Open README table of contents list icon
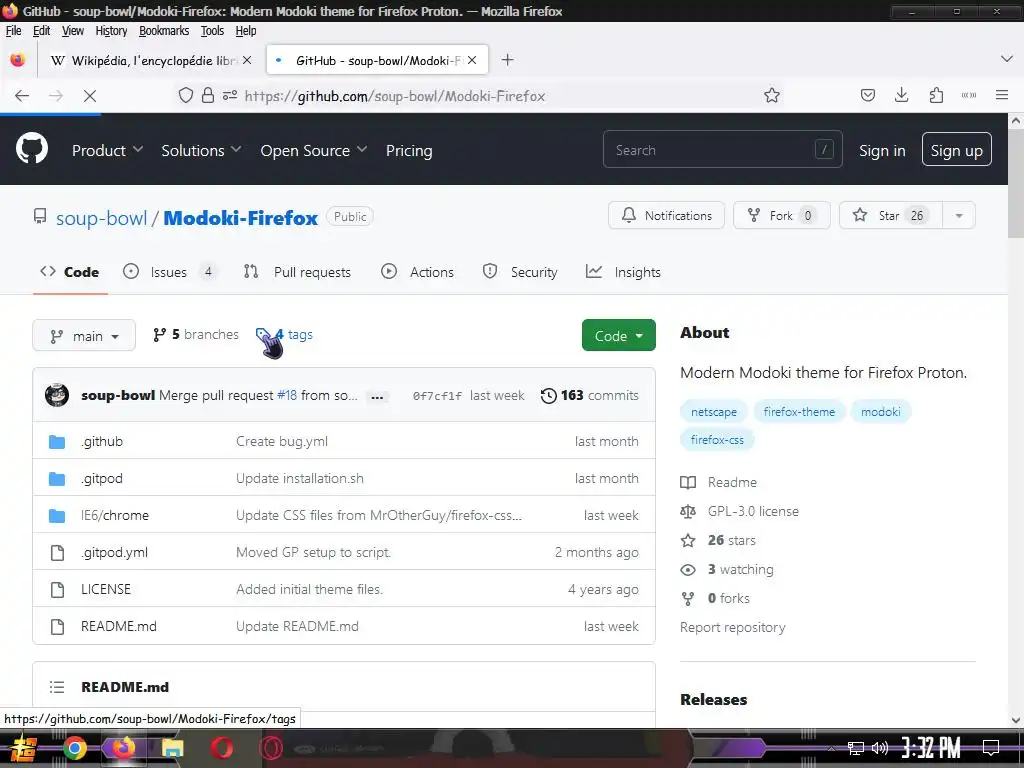1024x768 pixels. pos(57,687)
